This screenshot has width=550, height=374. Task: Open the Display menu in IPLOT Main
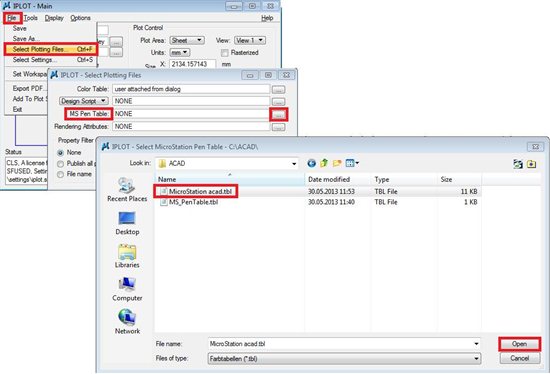click(54, 18)
